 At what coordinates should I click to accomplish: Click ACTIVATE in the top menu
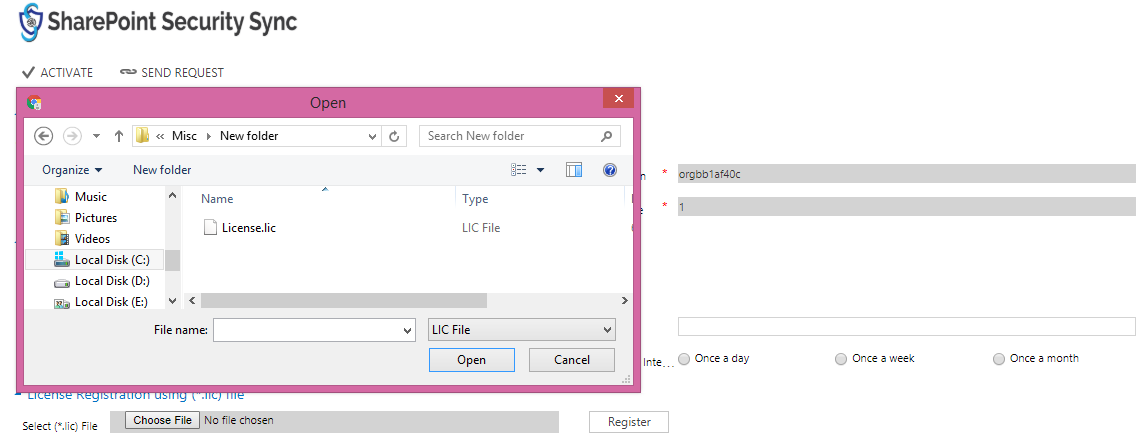pos(58,72)
